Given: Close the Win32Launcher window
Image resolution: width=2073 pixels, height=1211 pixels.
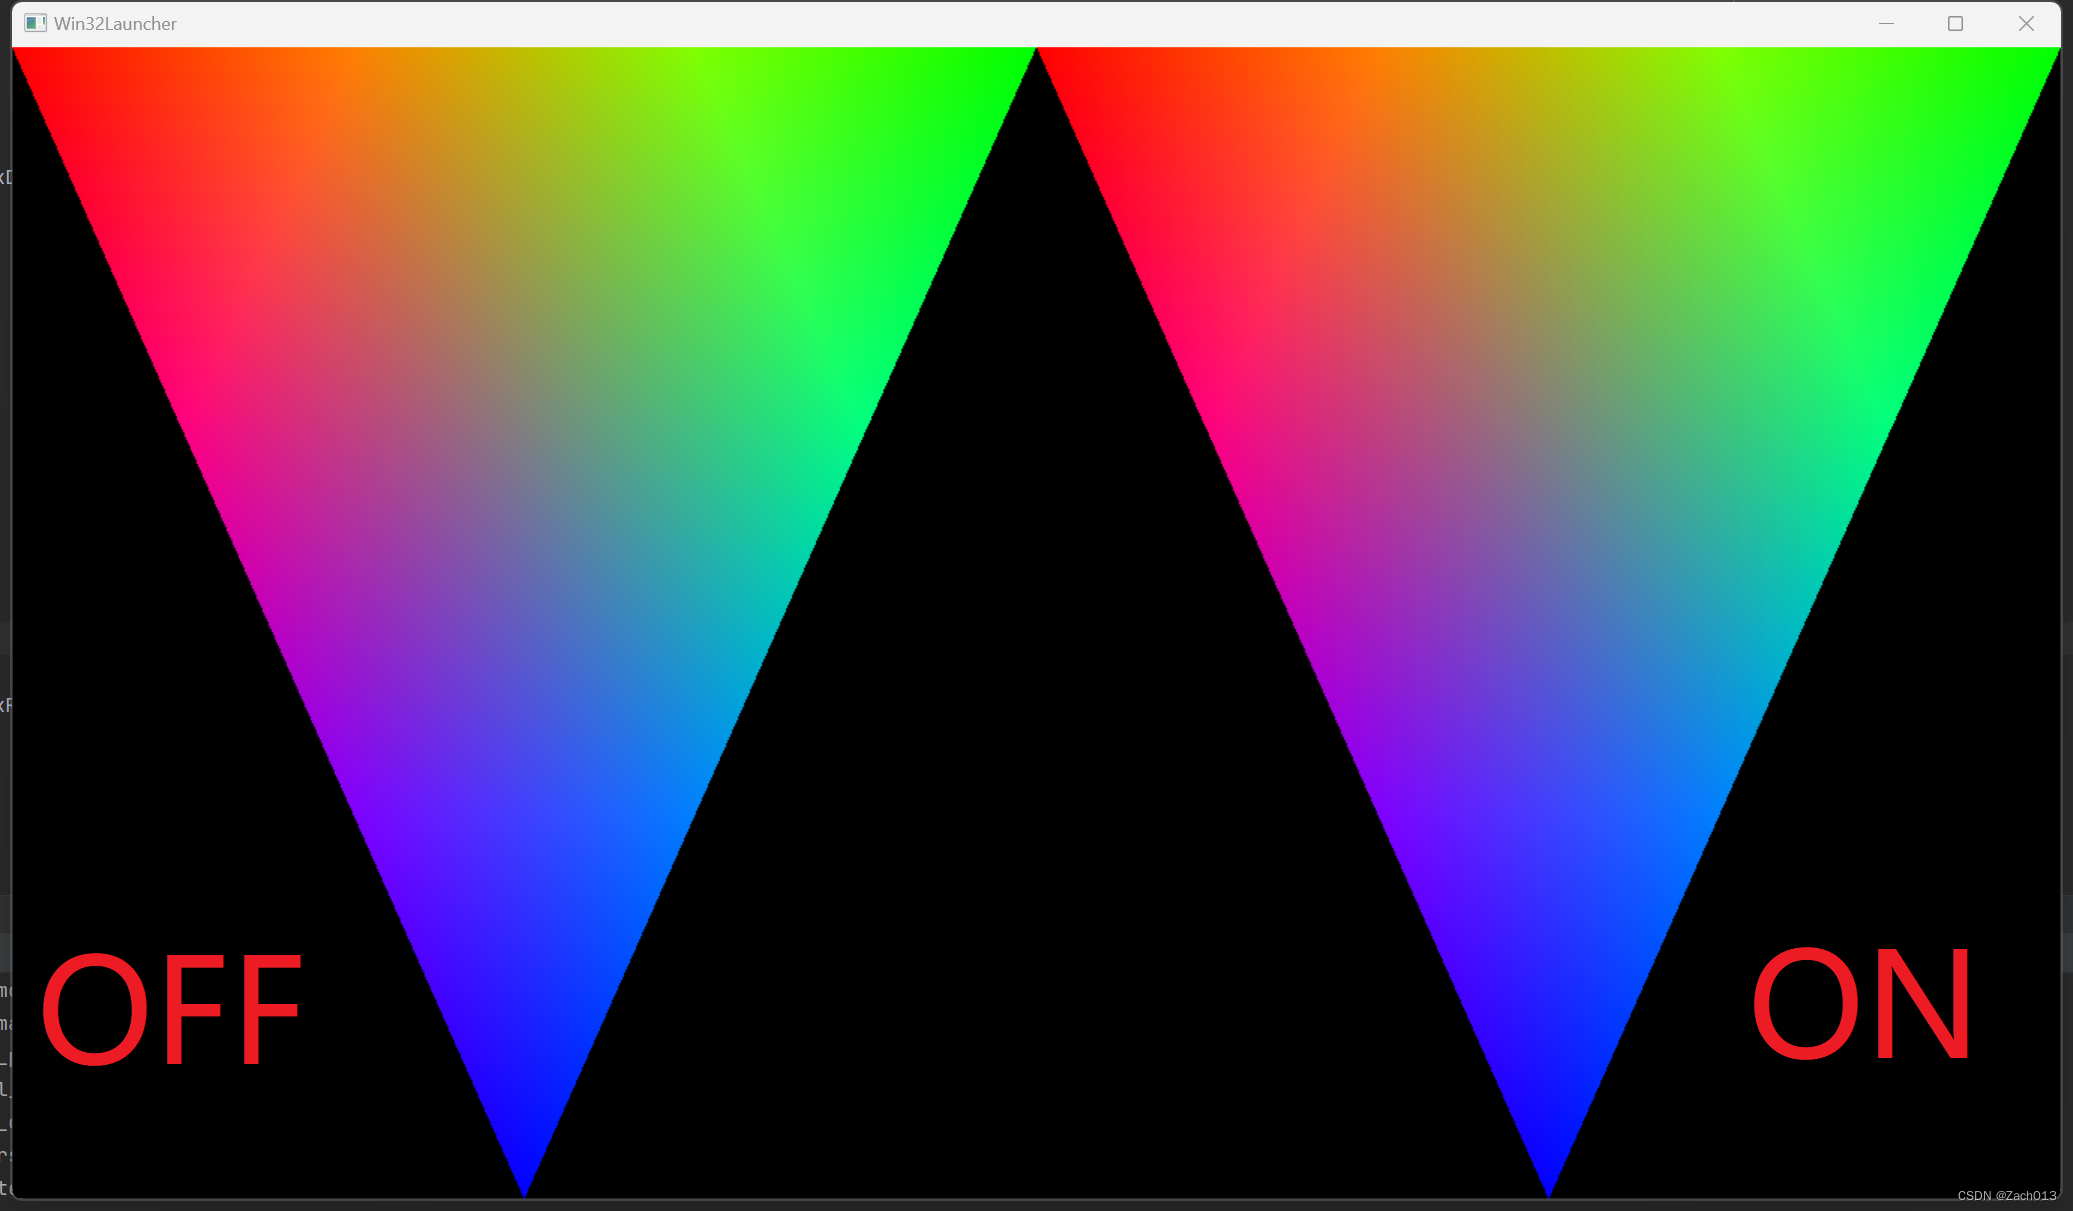Looking at the screenshot, I should click(x=2026, y=23).
